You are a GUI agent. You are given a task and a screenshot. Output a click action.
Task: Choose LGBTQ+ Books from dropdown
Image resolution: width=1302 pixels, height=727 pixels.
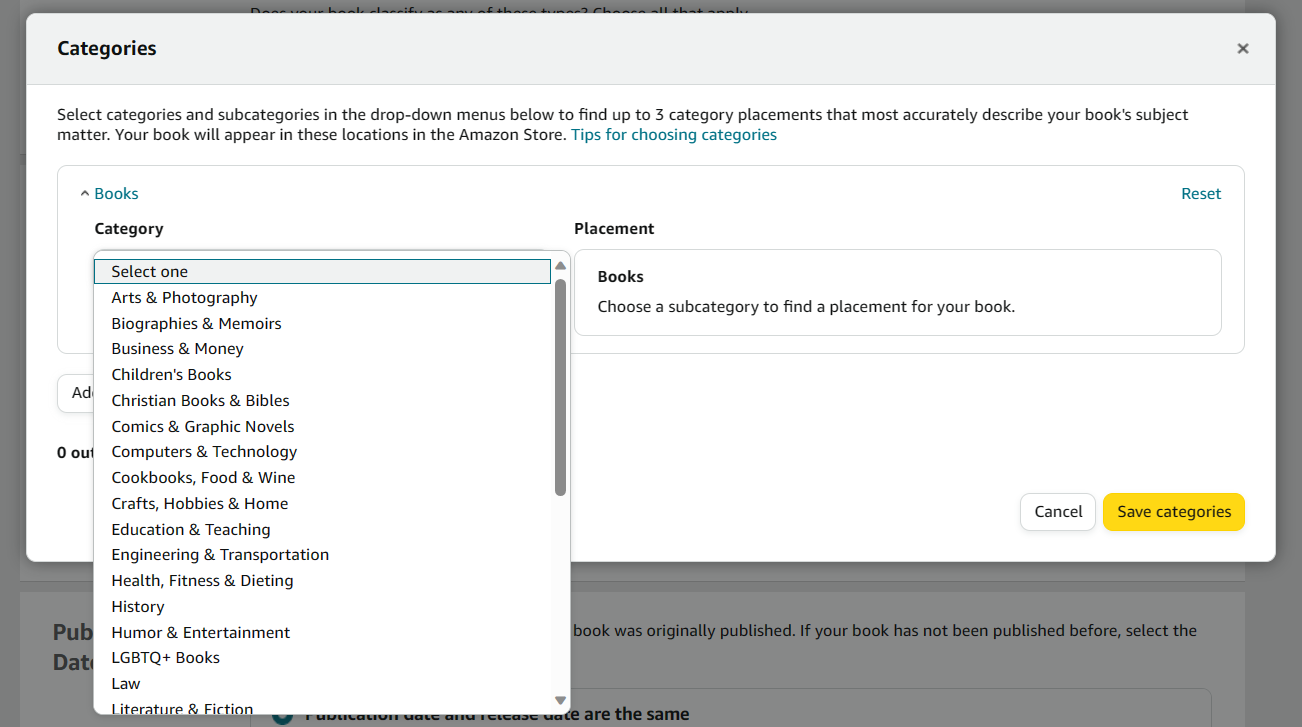[x=165, y=658]
